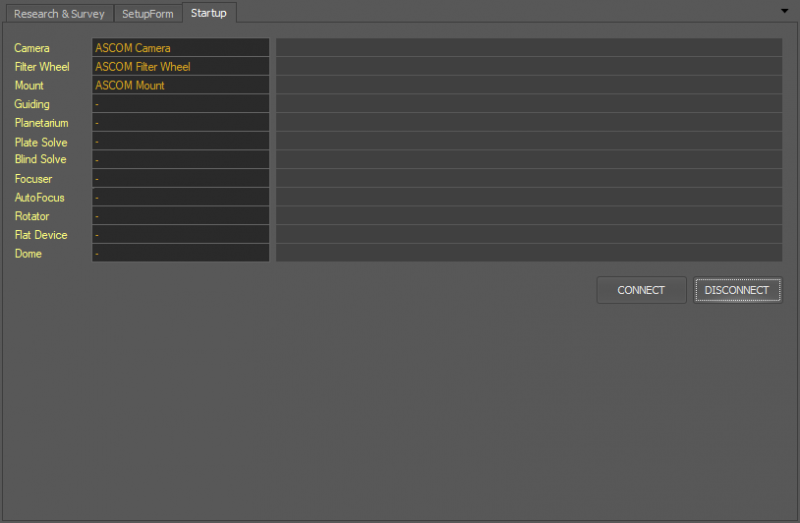The height and width of the screenshot is (523, 800).
Task: Click the CONNECT button
Action: (641, 290)
